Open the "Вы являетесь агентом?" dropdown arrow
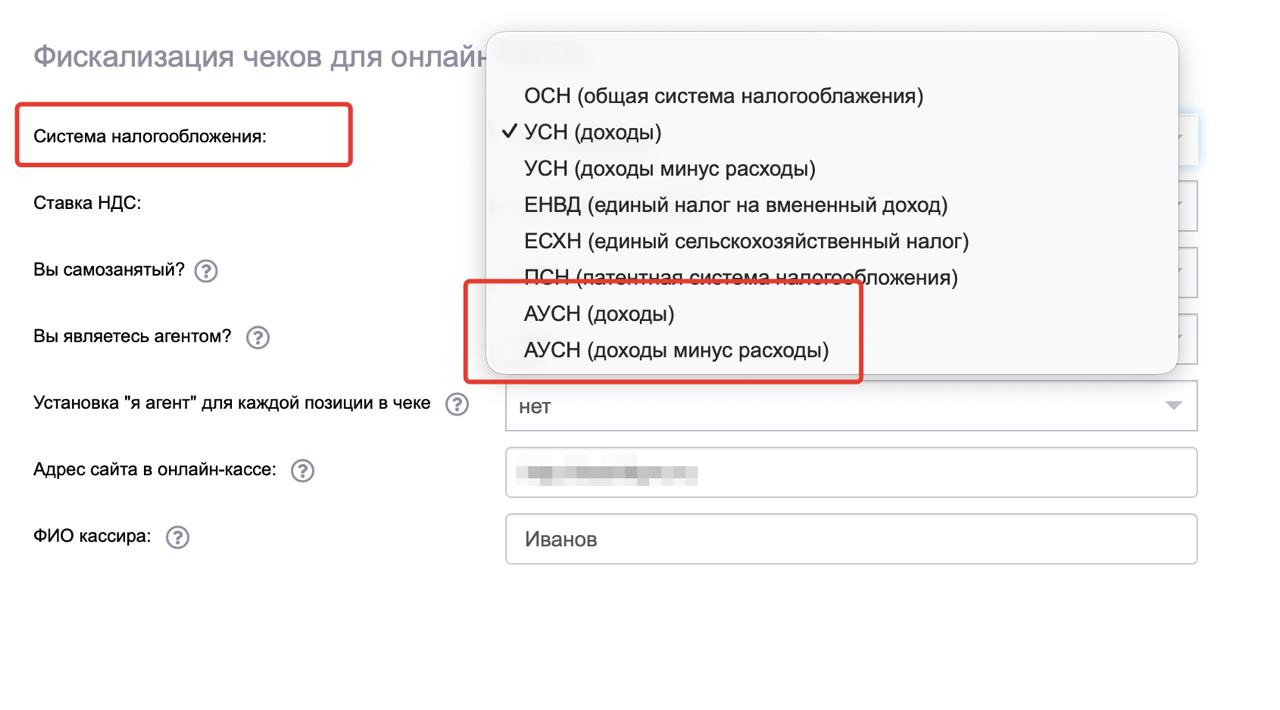Viewport: 1280px width, 710px height. [1186, 338]
